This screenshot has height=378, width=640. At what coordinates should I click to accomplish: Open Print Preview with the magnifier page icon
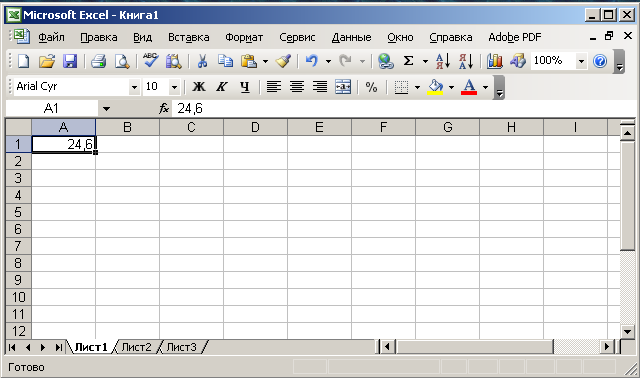pos(122,61)
